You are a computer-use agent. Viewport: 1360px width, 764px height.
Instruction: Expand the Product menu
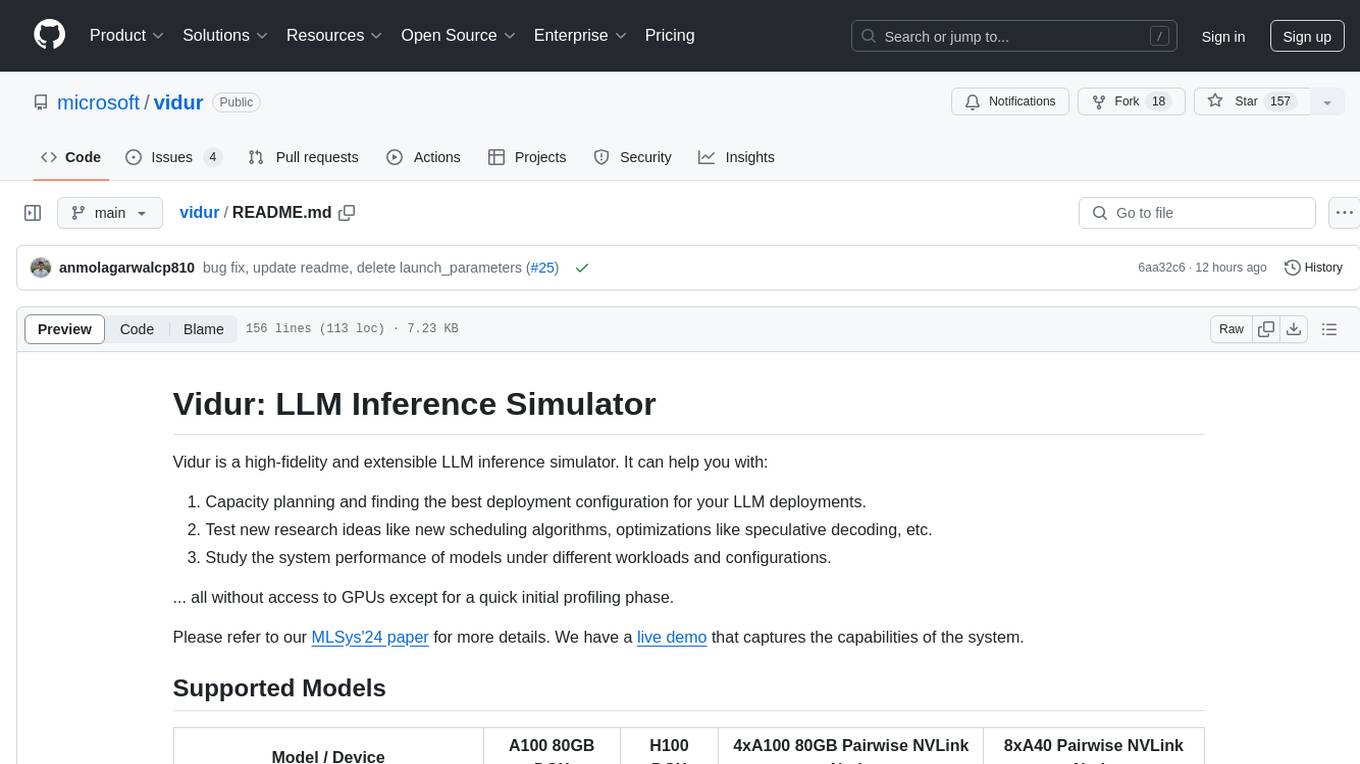click(127, 35)
